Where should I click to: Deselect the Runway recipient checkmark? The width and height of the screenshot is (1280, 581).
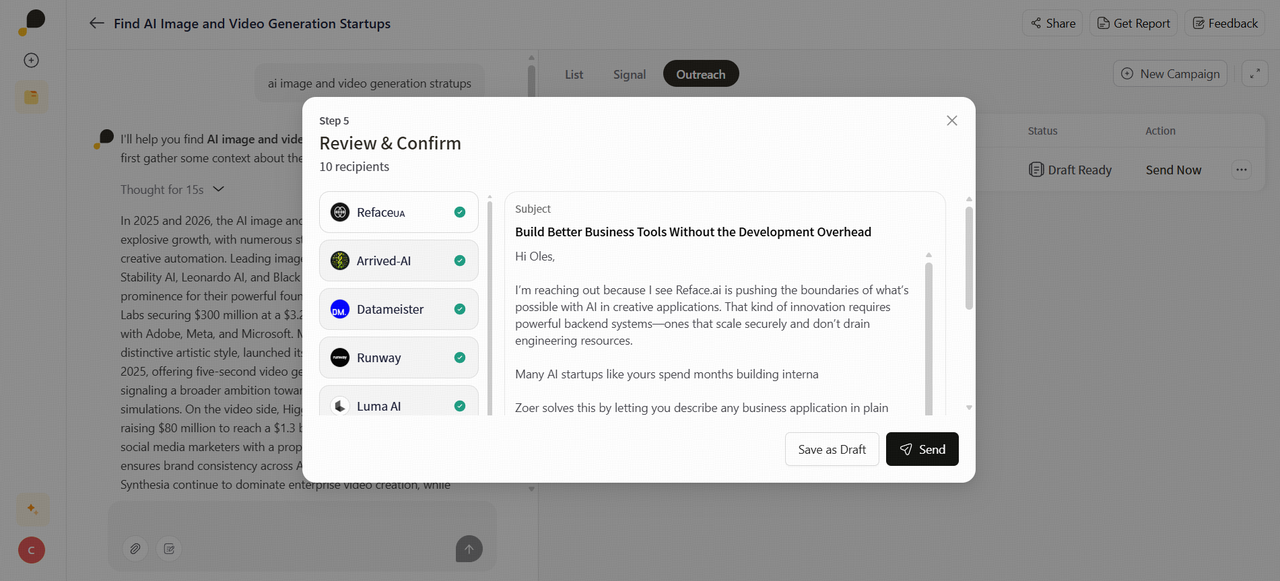pyautogui.click(x=460, y=358)
